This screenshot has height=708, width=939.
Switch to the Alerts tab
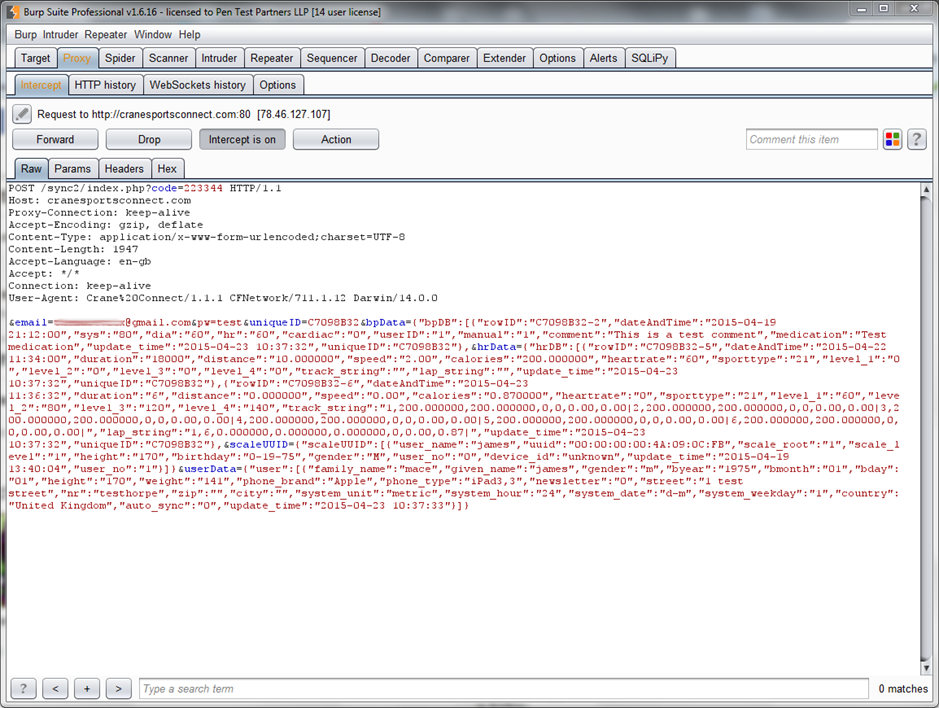[x=603, y=58]
